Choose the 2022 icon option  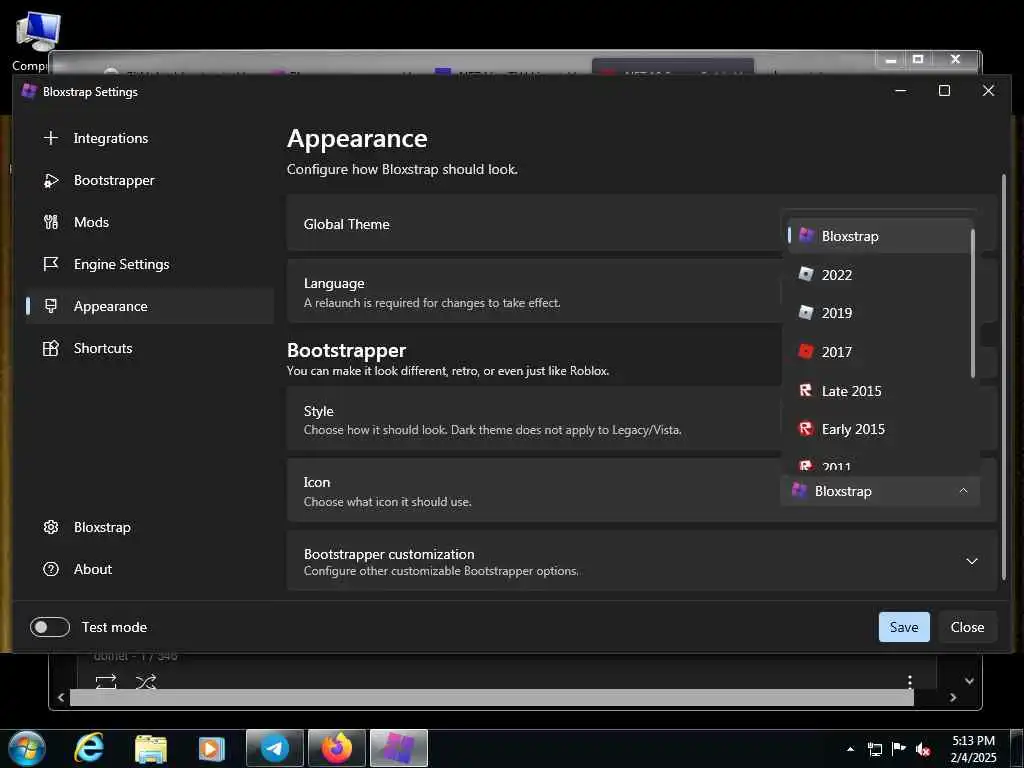coord(879,274)
